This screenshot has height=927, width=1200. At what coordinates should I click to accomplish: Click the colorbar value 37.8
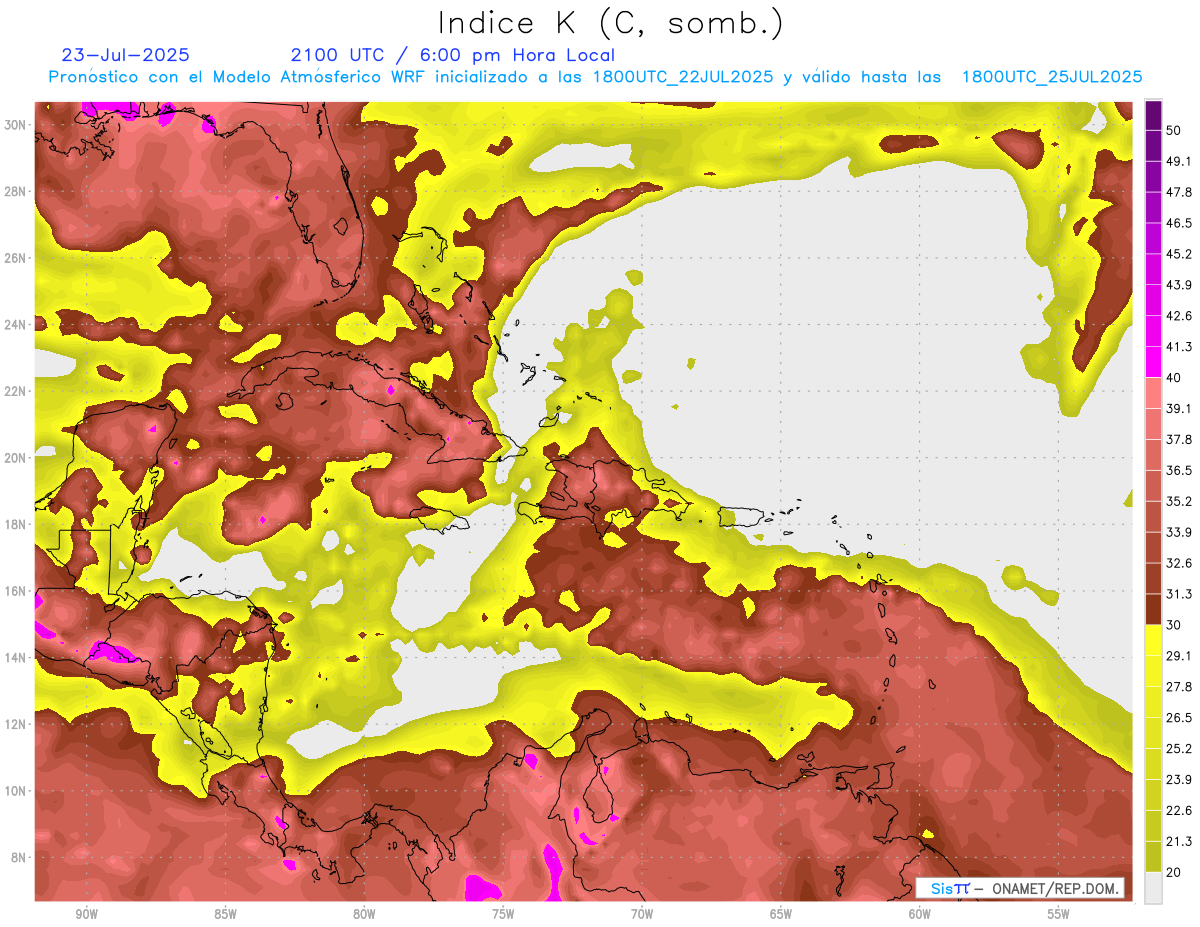[x=1179, y=439]
